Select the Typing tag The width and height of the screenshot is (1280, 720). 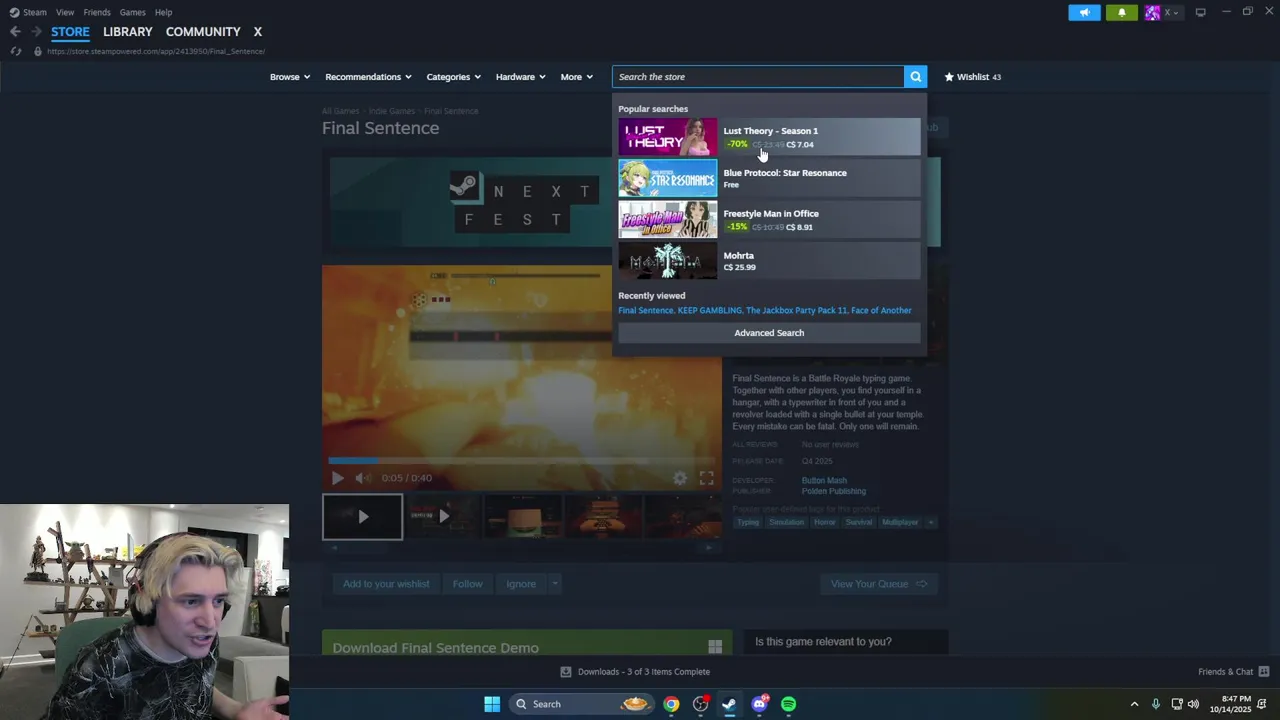tap(748, 522)
